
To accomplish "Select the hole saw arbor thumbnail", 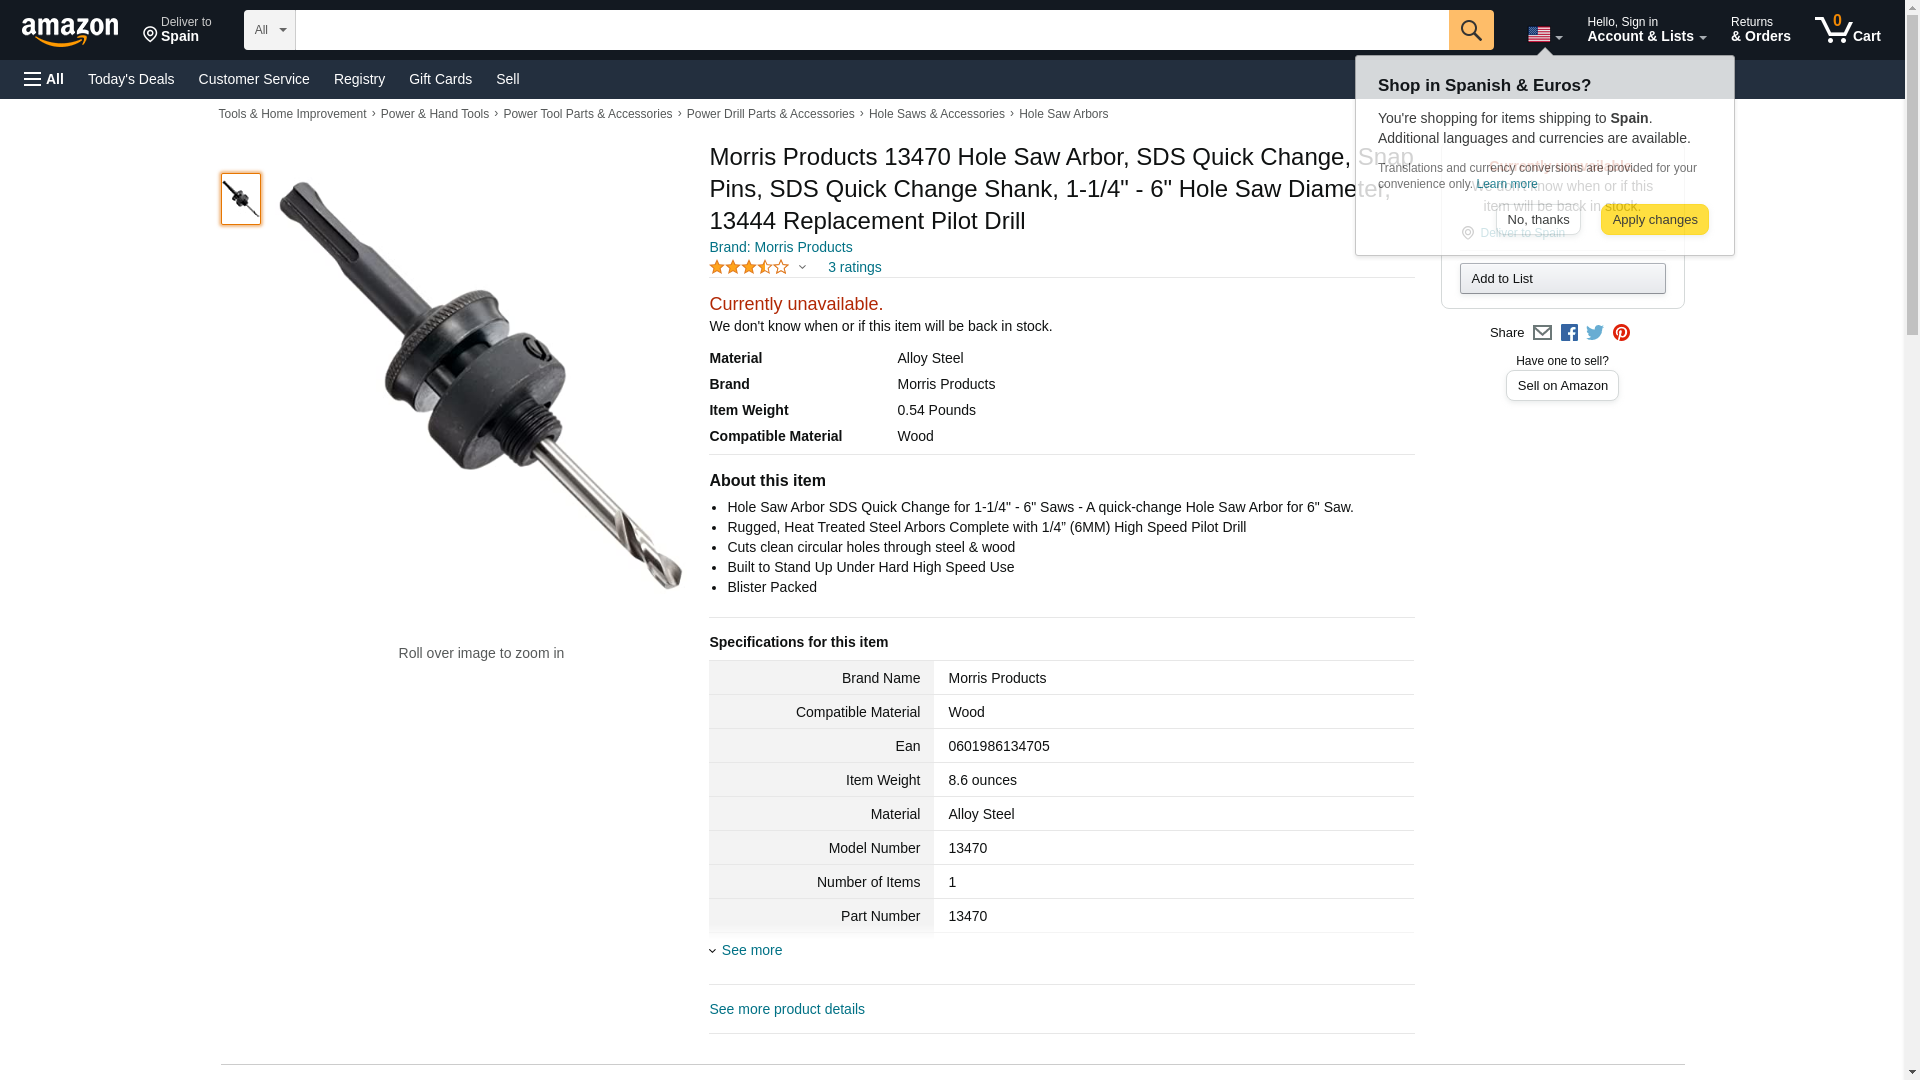I will (x=240, y=198).
